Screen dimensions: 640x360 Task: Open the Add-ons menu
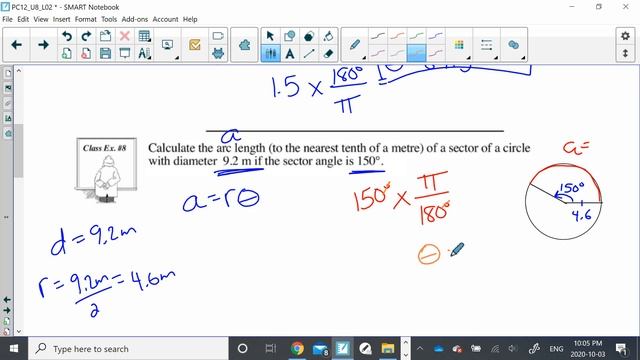click(x=135, y=19)
